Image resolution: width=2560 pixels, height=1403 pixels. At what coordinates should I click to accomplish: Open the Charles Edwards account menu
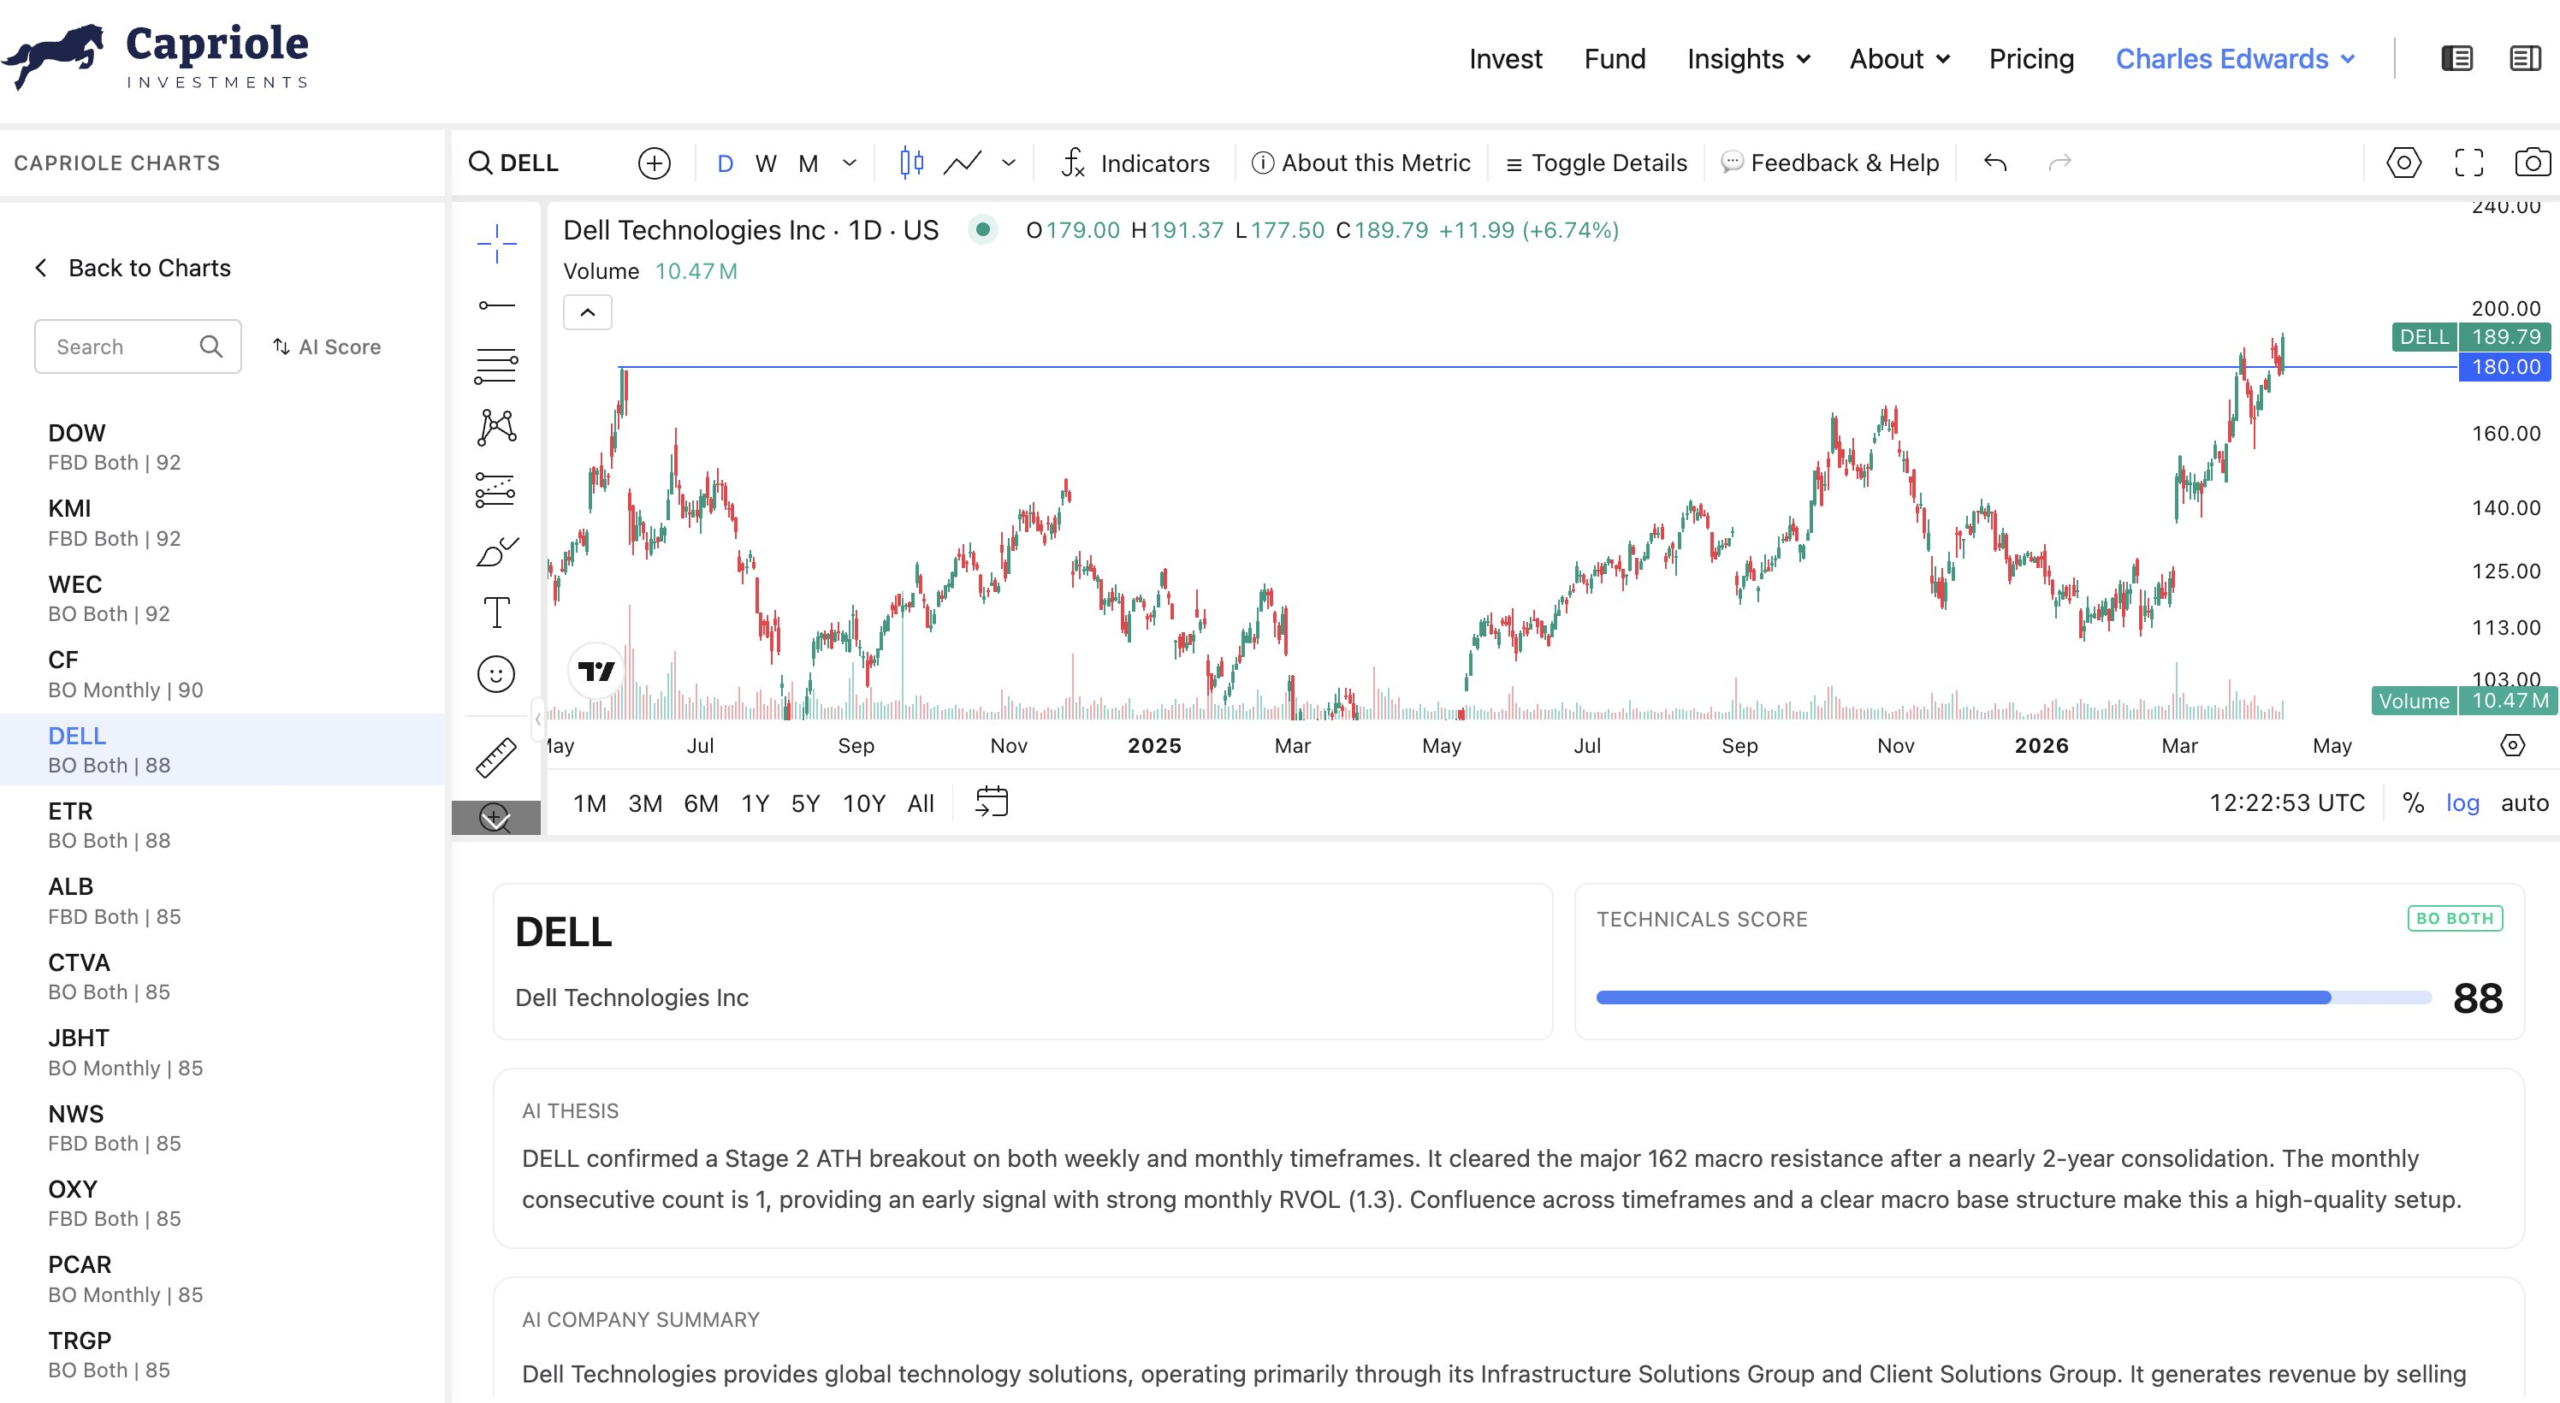[2235, 59]
